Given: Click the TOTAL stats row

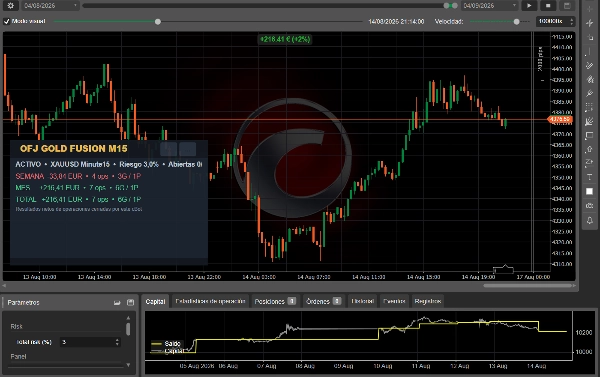Looking at the screenshot, I should (x=78, y=199).
